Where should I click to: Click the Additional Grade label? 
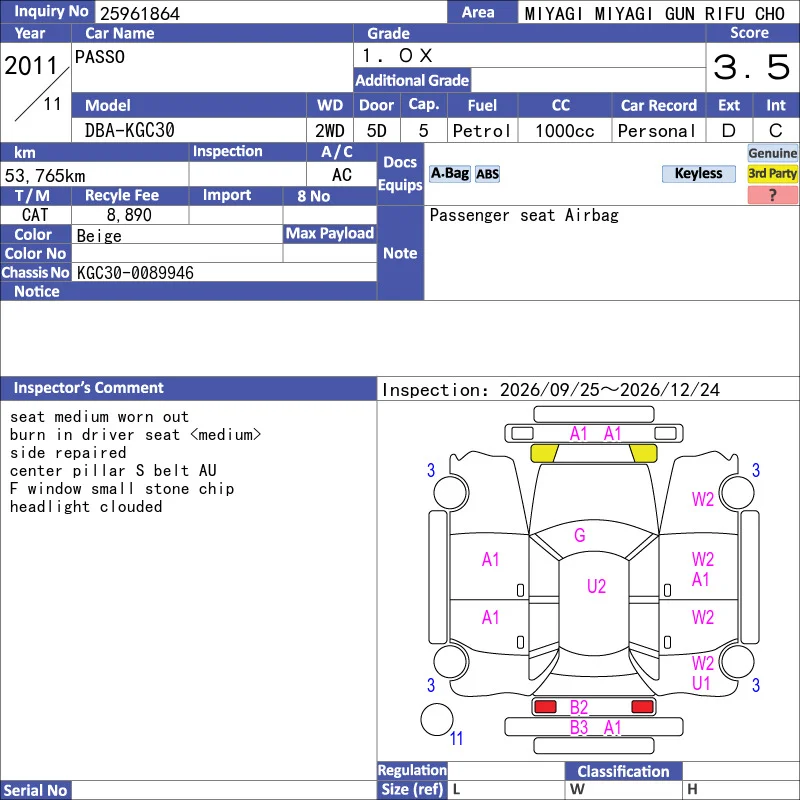coord(412,80)
